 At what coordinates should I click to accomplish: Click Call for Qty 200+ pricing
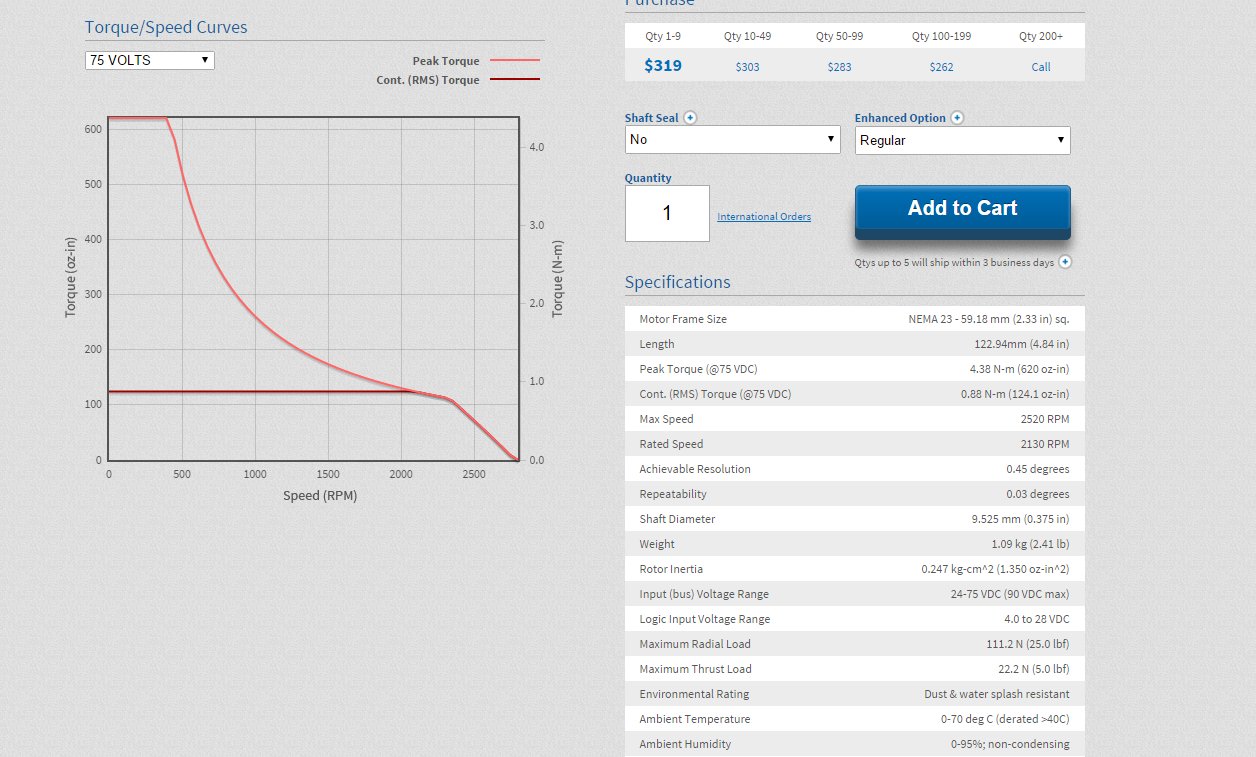[x=1041, y=67]
